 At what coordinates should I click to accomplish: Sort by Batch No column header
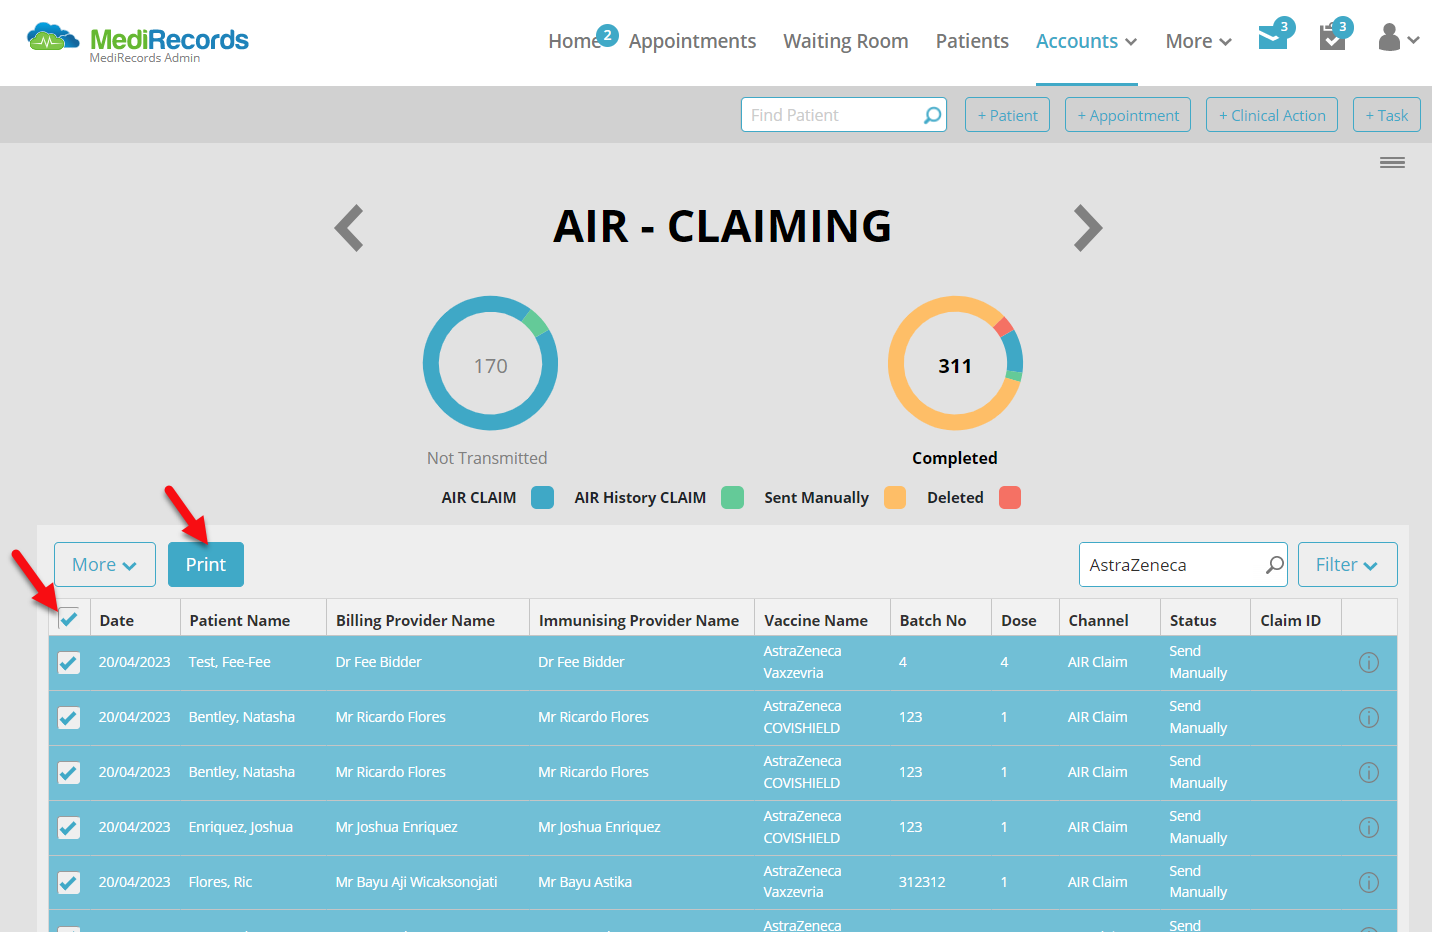click(x=933, y=621)
